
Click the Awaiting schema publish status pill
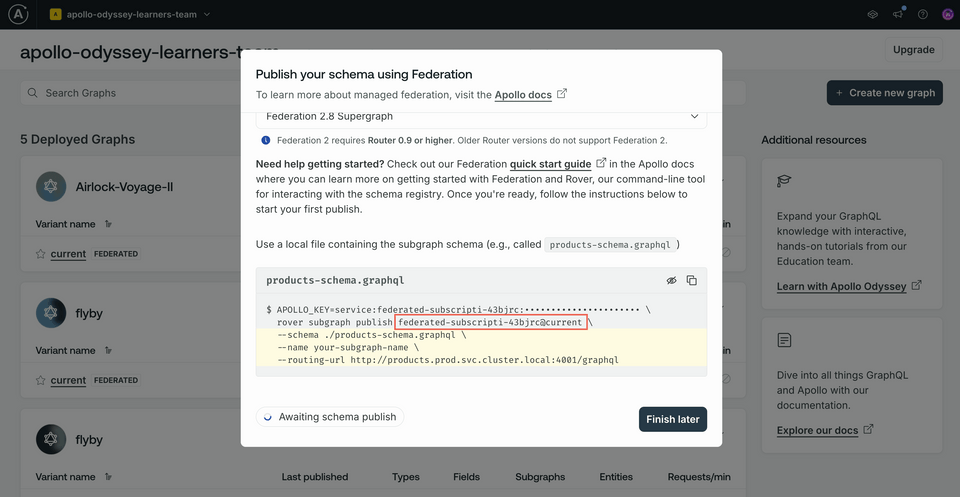pyautogui.click(x=330, y=417)
